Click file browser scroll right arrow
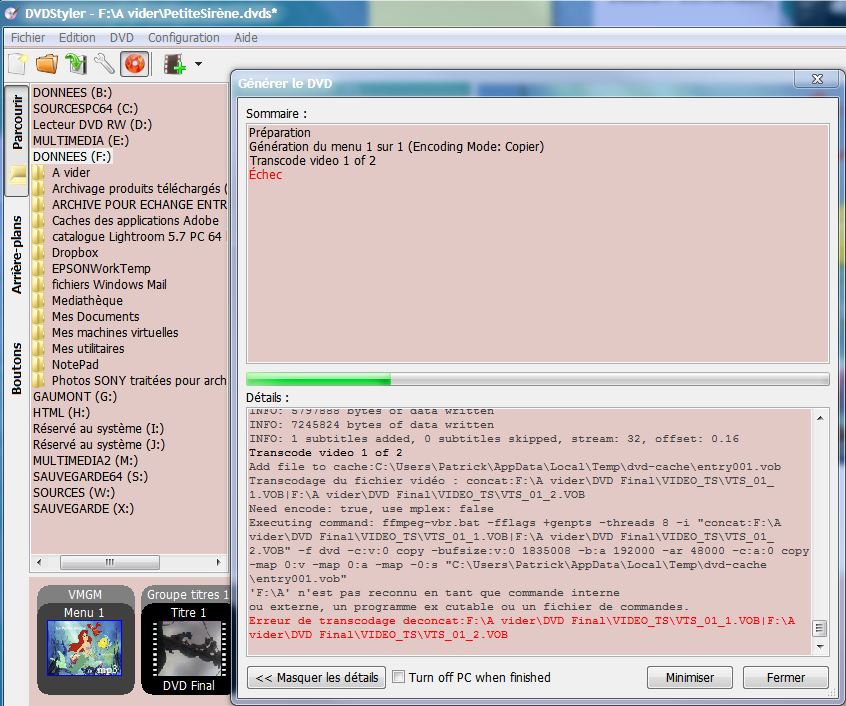Viewport: 846px width, 706px height. [x=219, y=563]
